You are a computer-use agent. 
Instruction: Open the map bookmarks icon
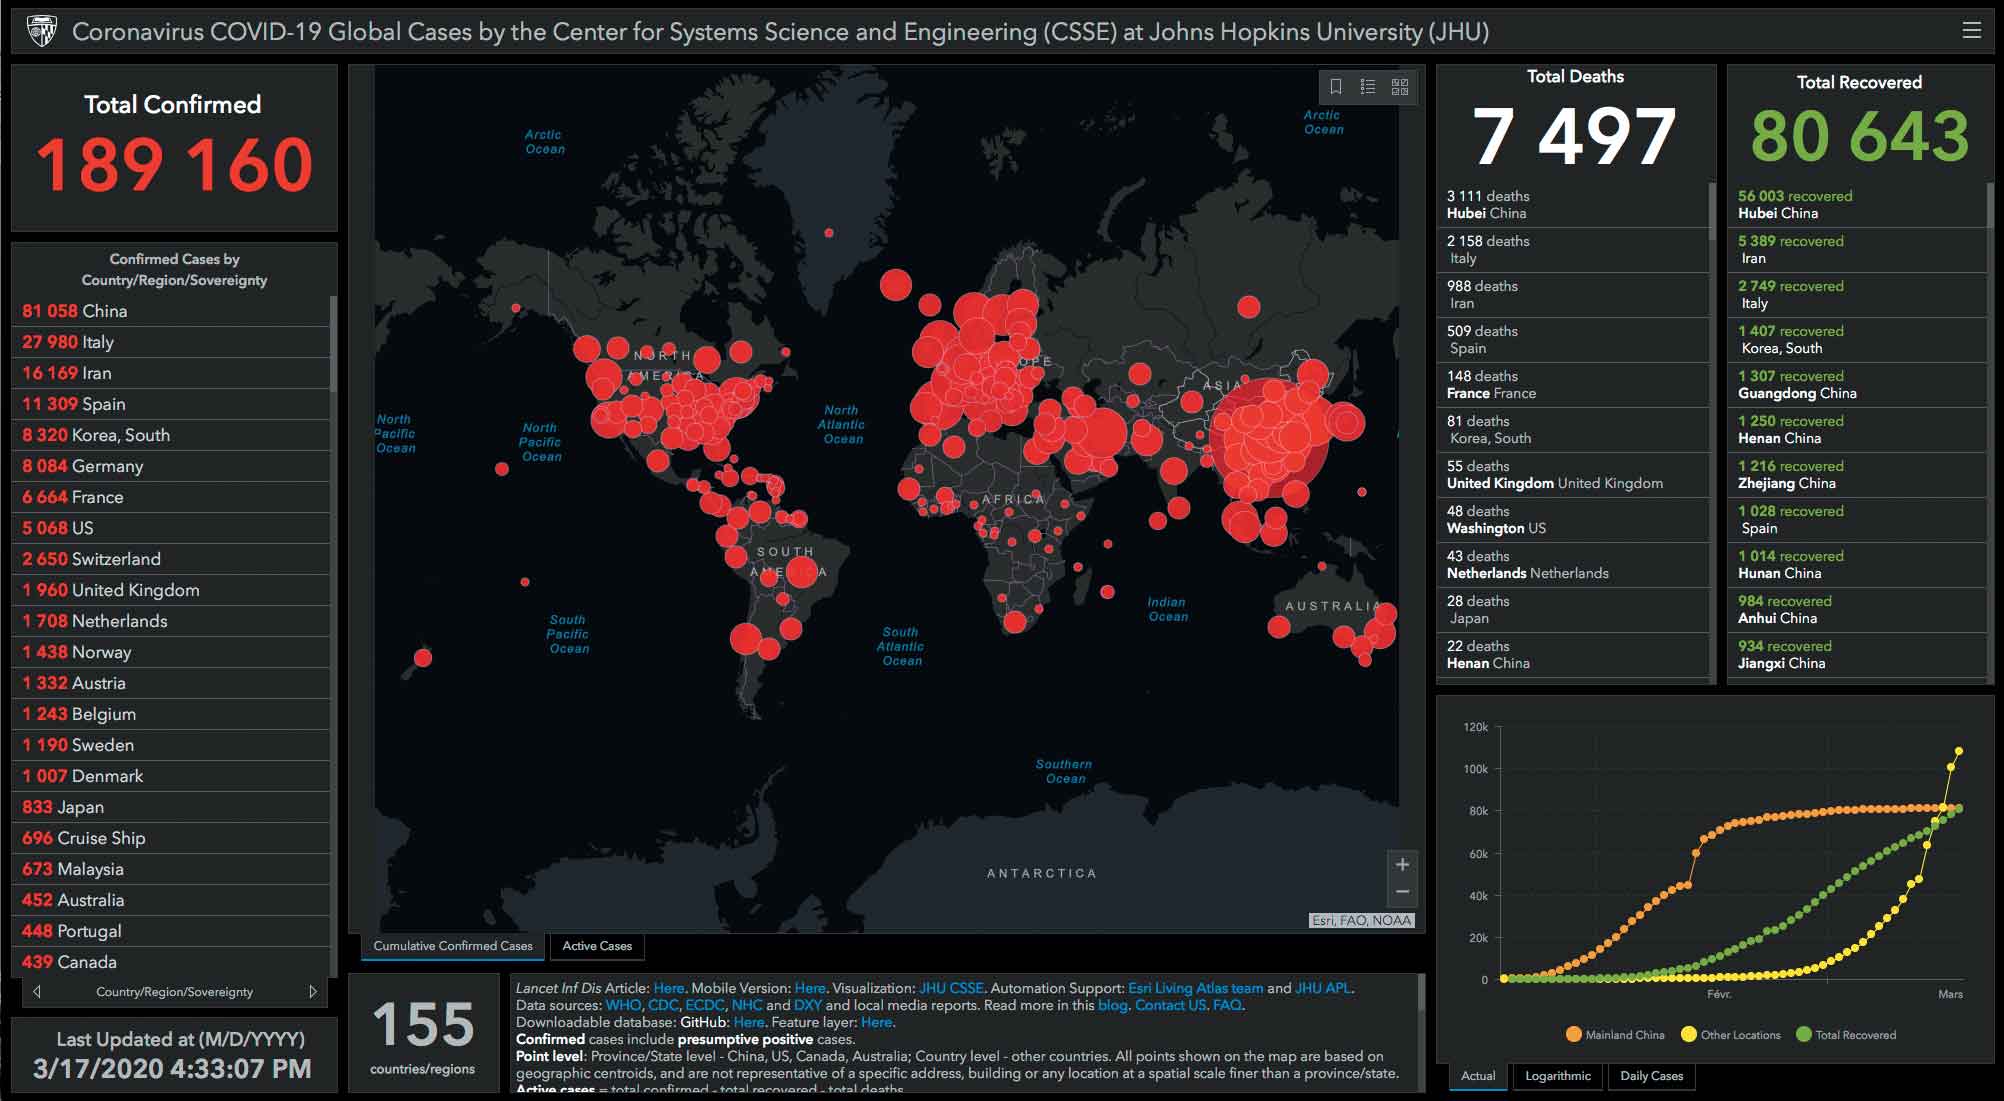pyautogui.click(x=1335, y=87)
